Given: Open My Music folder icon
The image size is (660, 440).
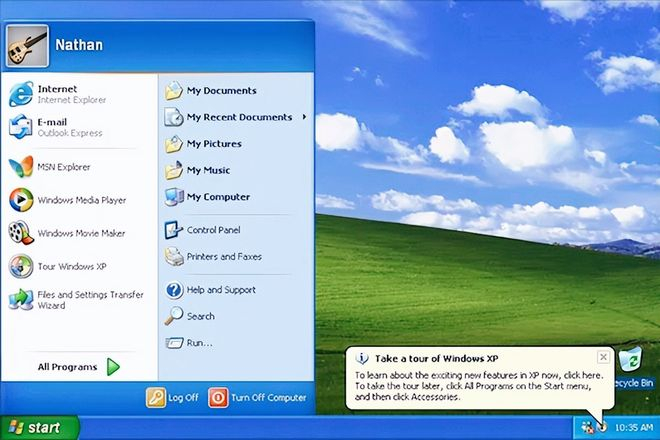Looking at the screenshot, I should (174, 171).
